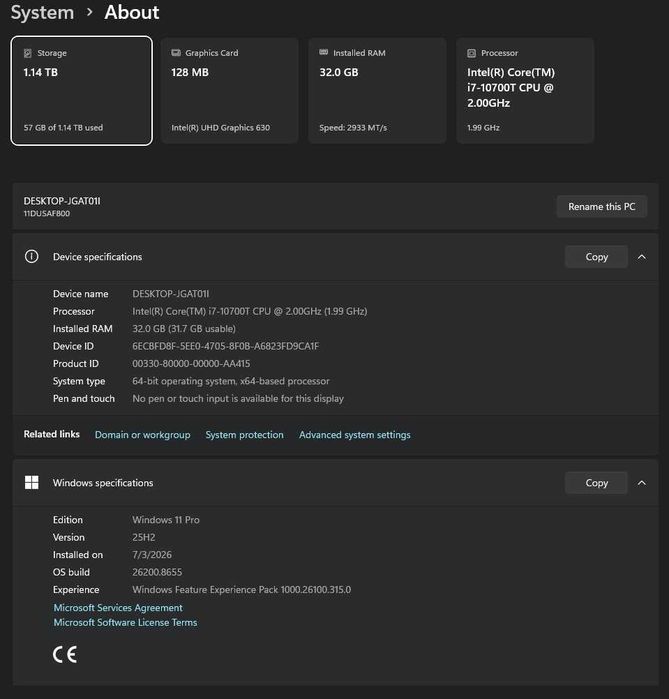
Task: Open Microsoft Software License Terms link
Action: pyautogui.click(x=125, y=622)
